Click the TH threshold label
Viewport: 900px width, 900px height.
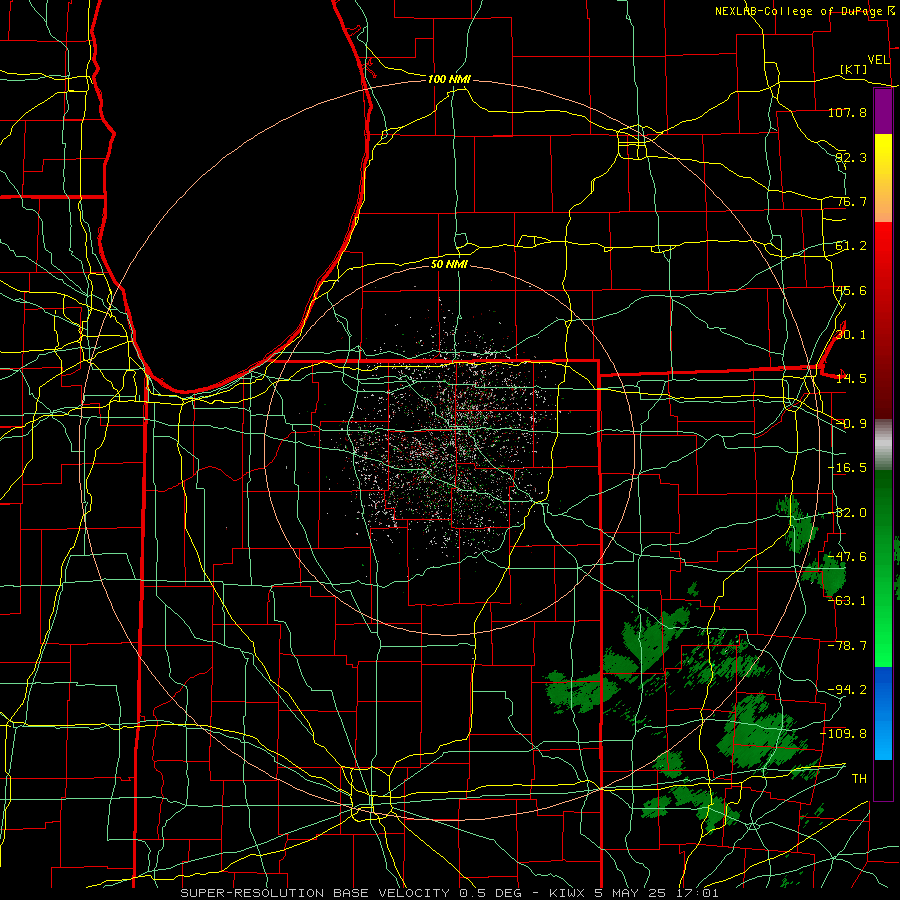click(x=859, y=779)
